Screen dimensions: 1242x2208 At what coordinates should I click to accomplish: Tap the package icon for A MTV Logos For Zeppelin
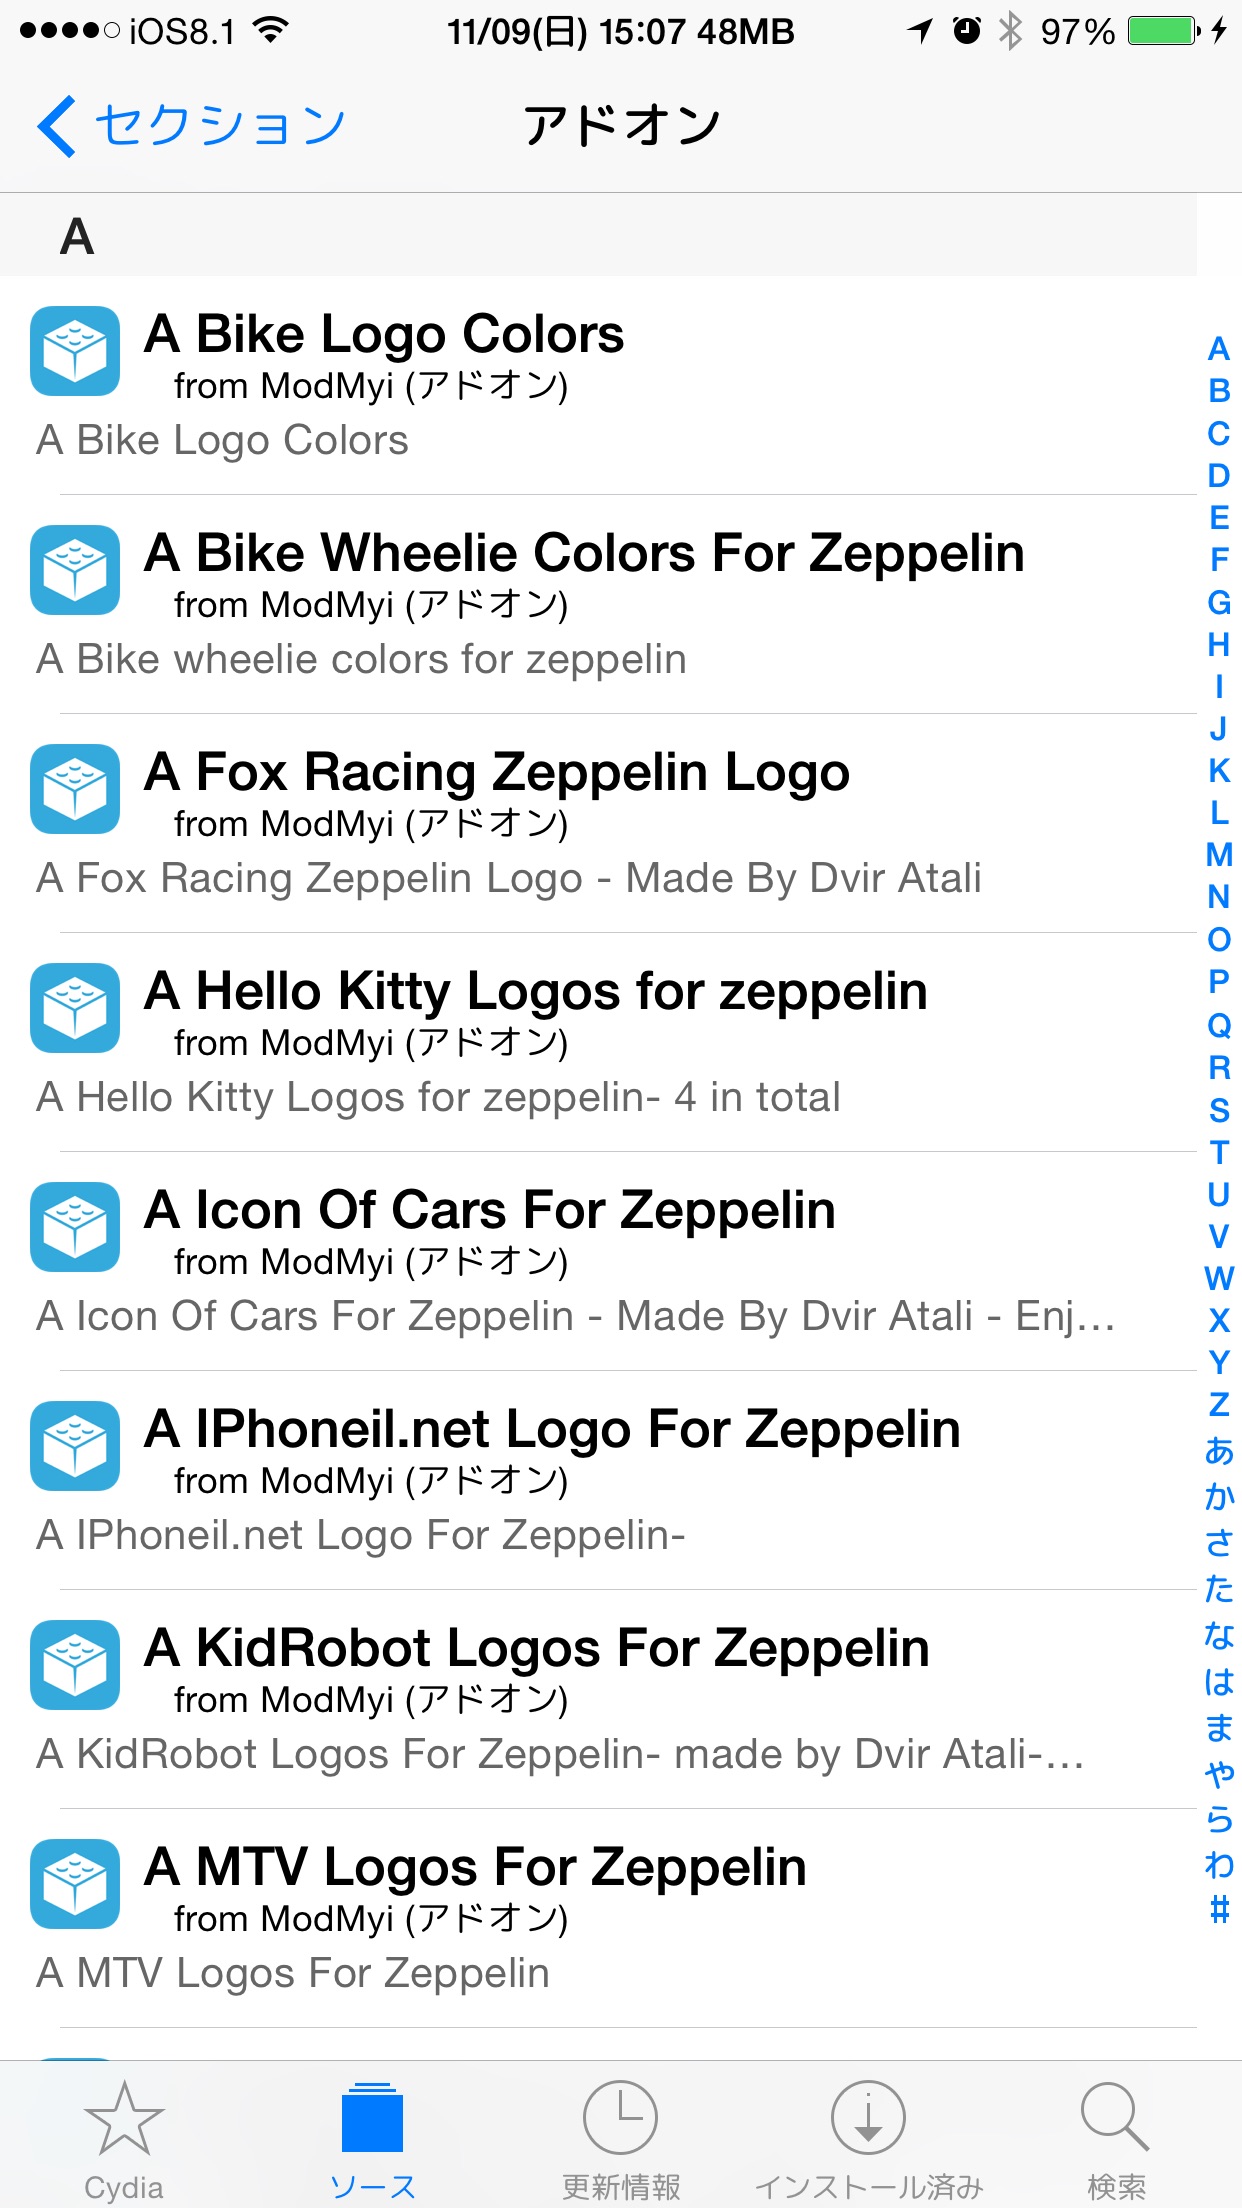point(75,1884)
